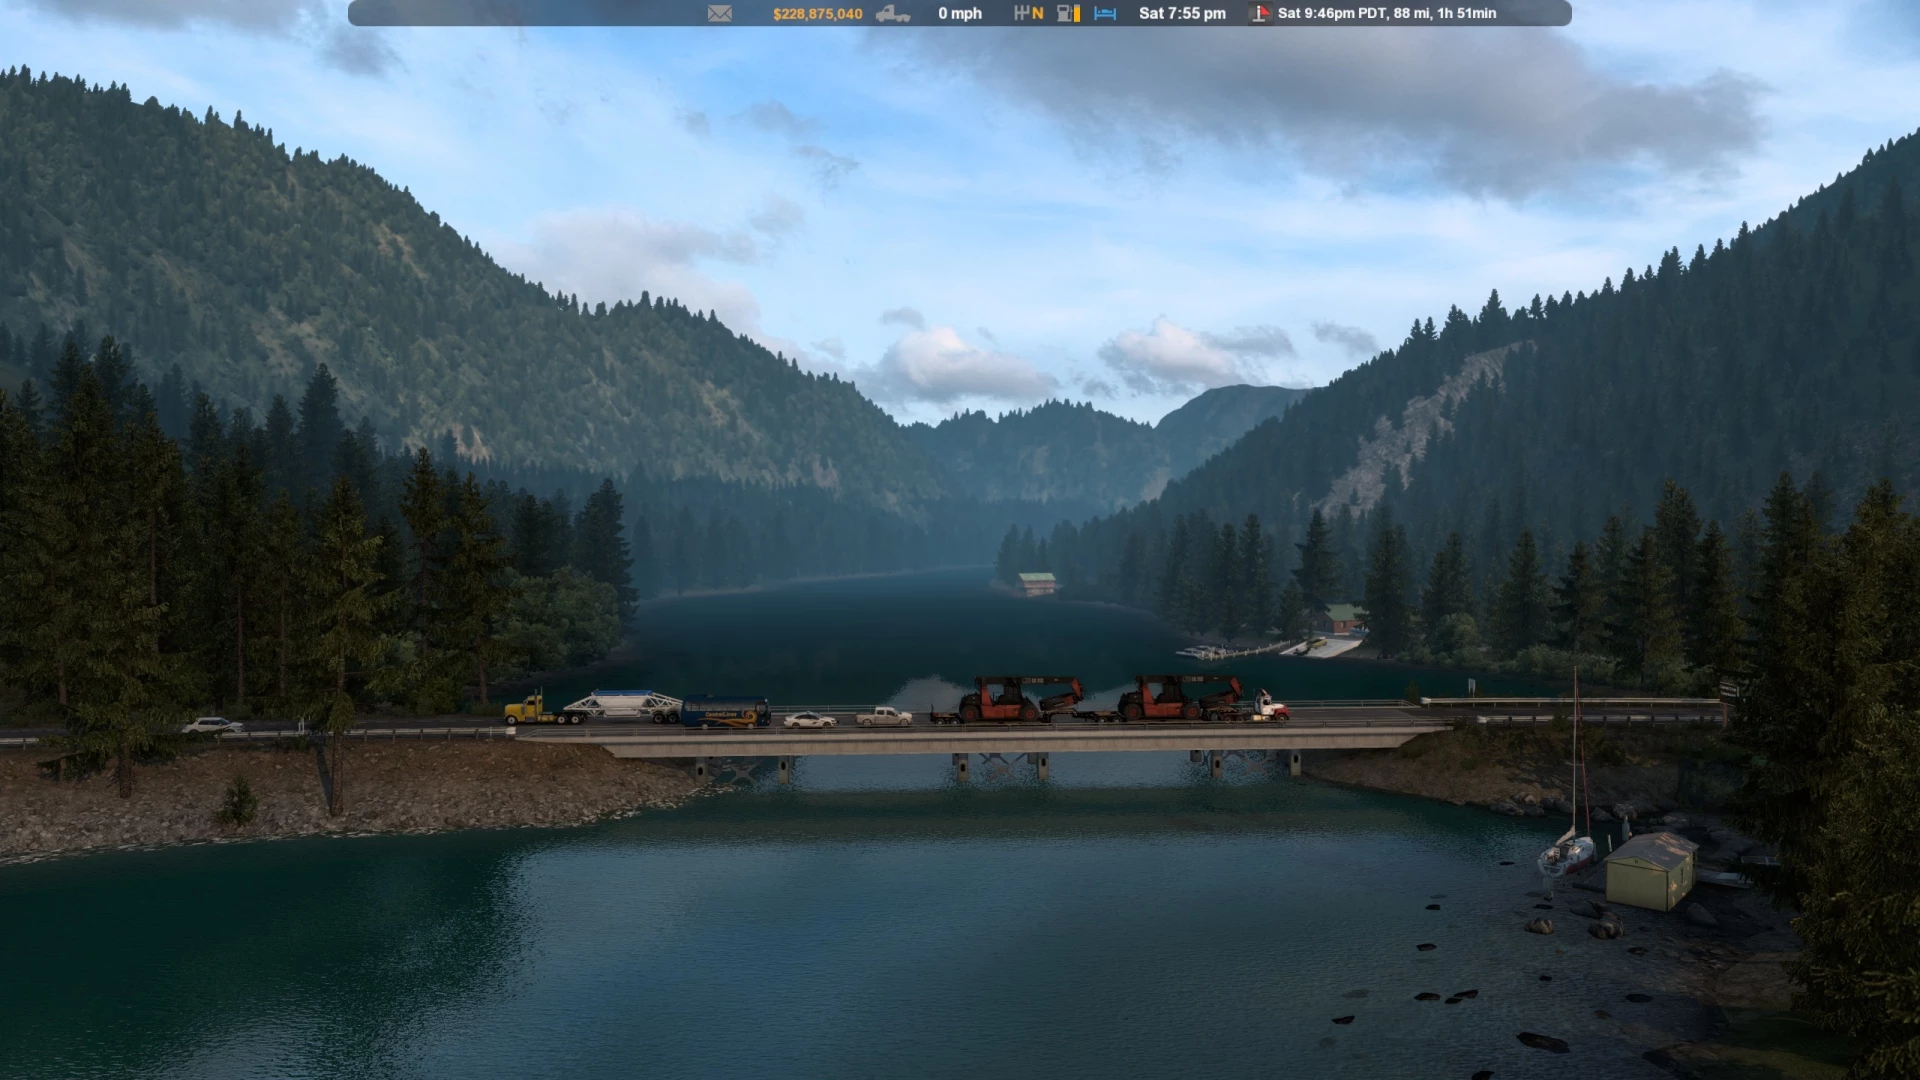Click the red destination flag icon
The height and width of the screenshot is (1080, 1920).
1260,14
